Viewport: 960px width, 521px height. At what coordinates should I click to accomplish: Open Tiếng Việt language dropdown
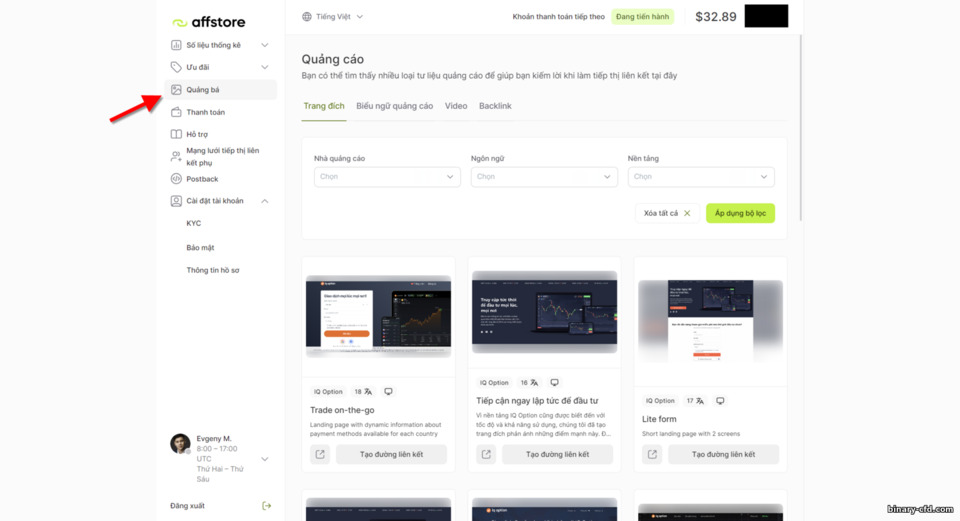click(x=332, y=17)
